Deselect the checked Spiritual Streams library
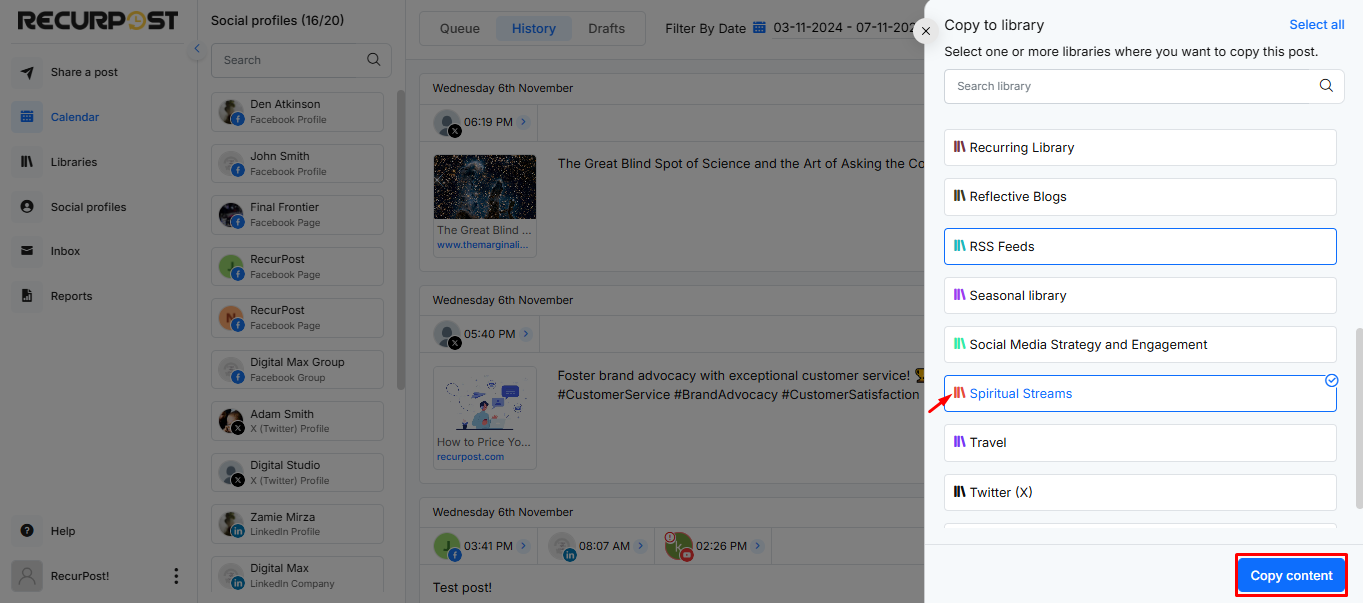This screenshot has height=603, width=1363. pyautogui.click(x=1140, y=394)
